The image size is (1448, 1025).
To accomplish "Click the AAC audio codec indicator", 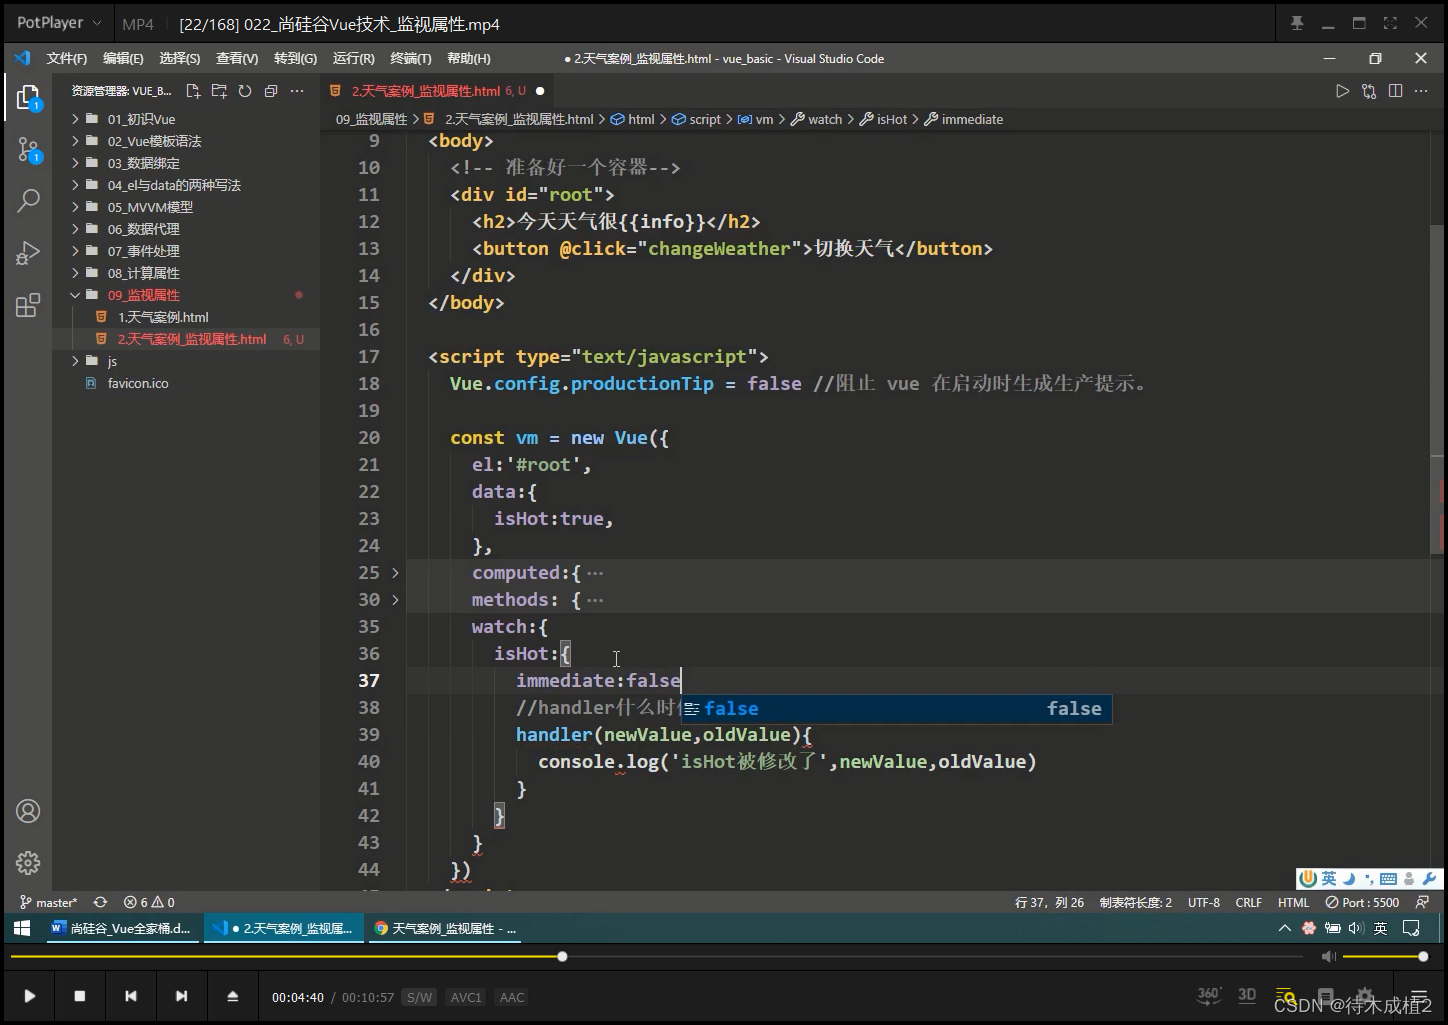I will click(x=512, y=997).
